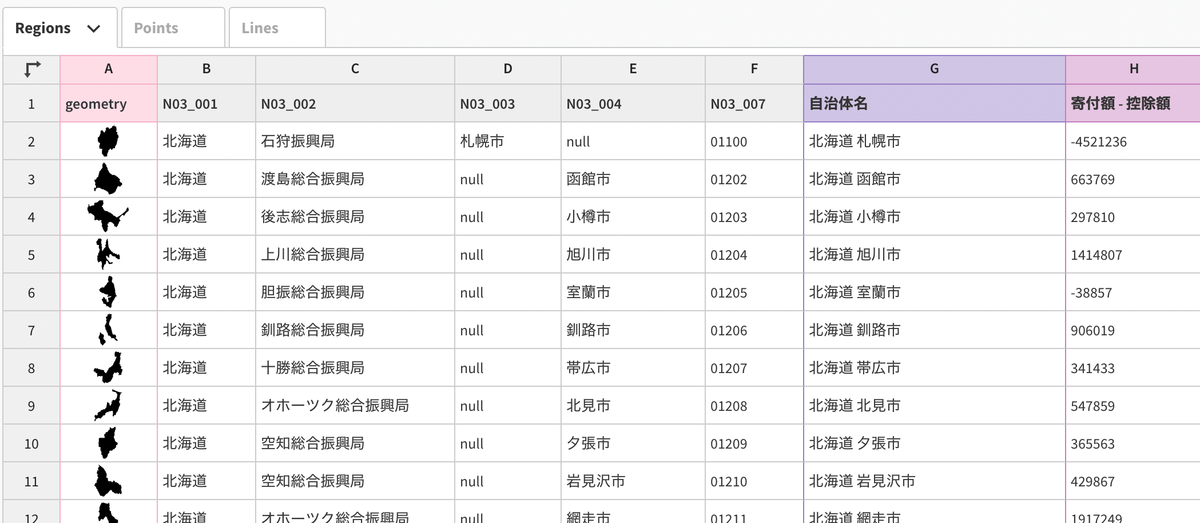Select column E header
This screenshot has width=1200, height=523.
pos(633,69)
